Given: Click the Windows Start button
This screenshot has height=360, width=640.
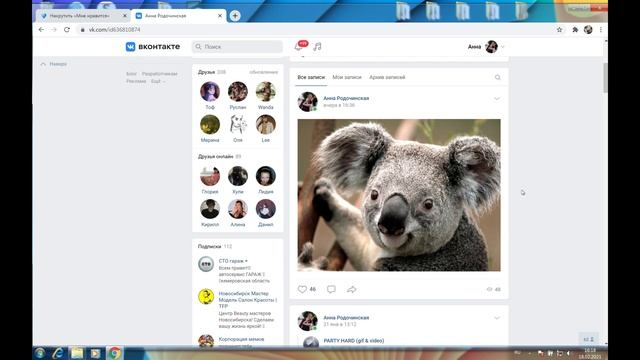Looking at the screenshot, I should (x=40, y=353).
